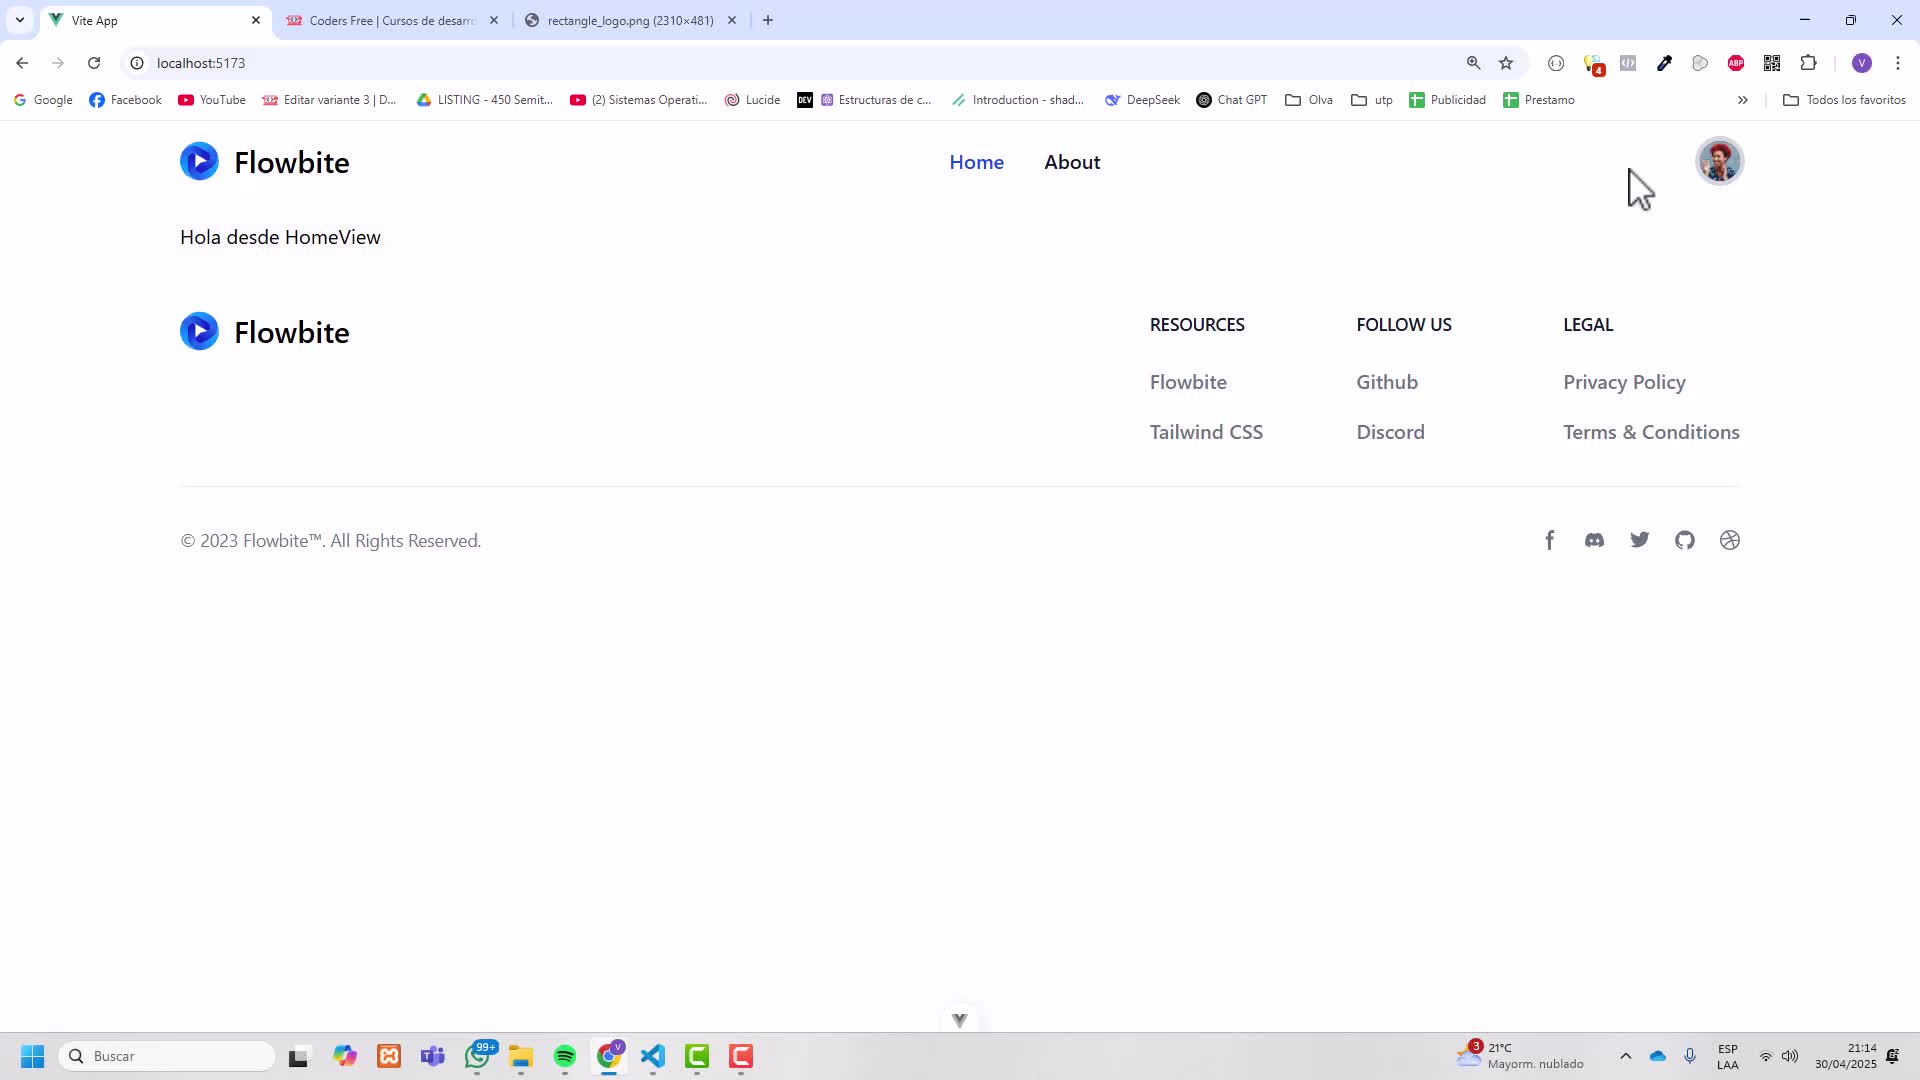Open the Facebook bookmark
The height and width of the screenshot is (1080, 1920).
point(126,100)
